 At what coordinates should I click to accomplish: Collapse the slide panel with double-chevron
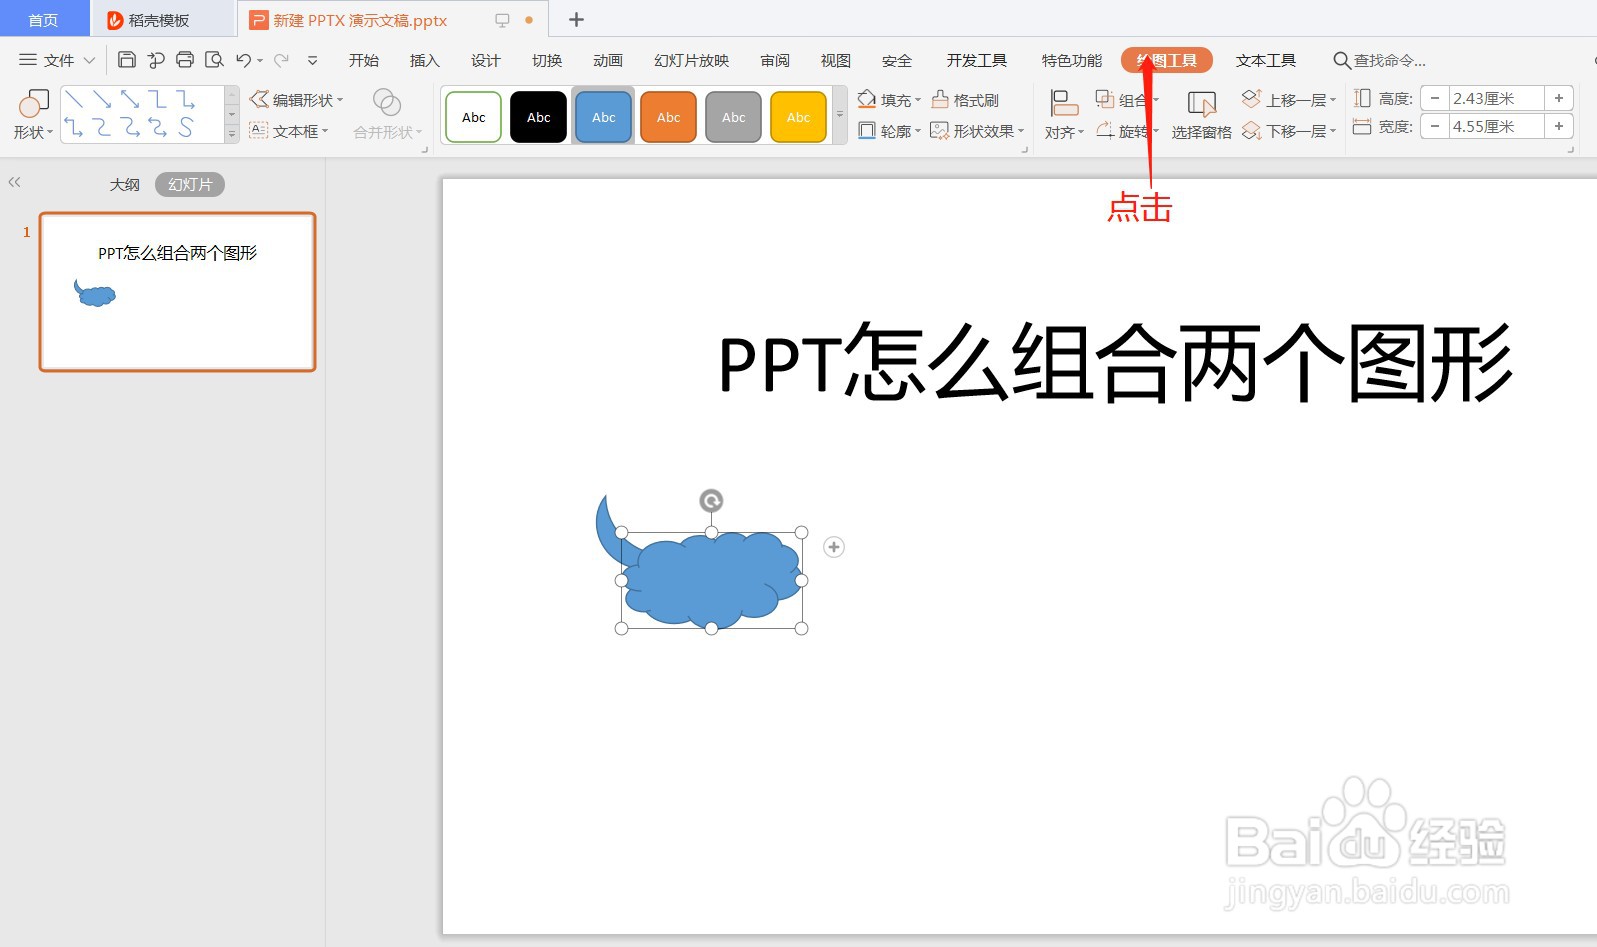pyautogui.click(x=14, y=182)
